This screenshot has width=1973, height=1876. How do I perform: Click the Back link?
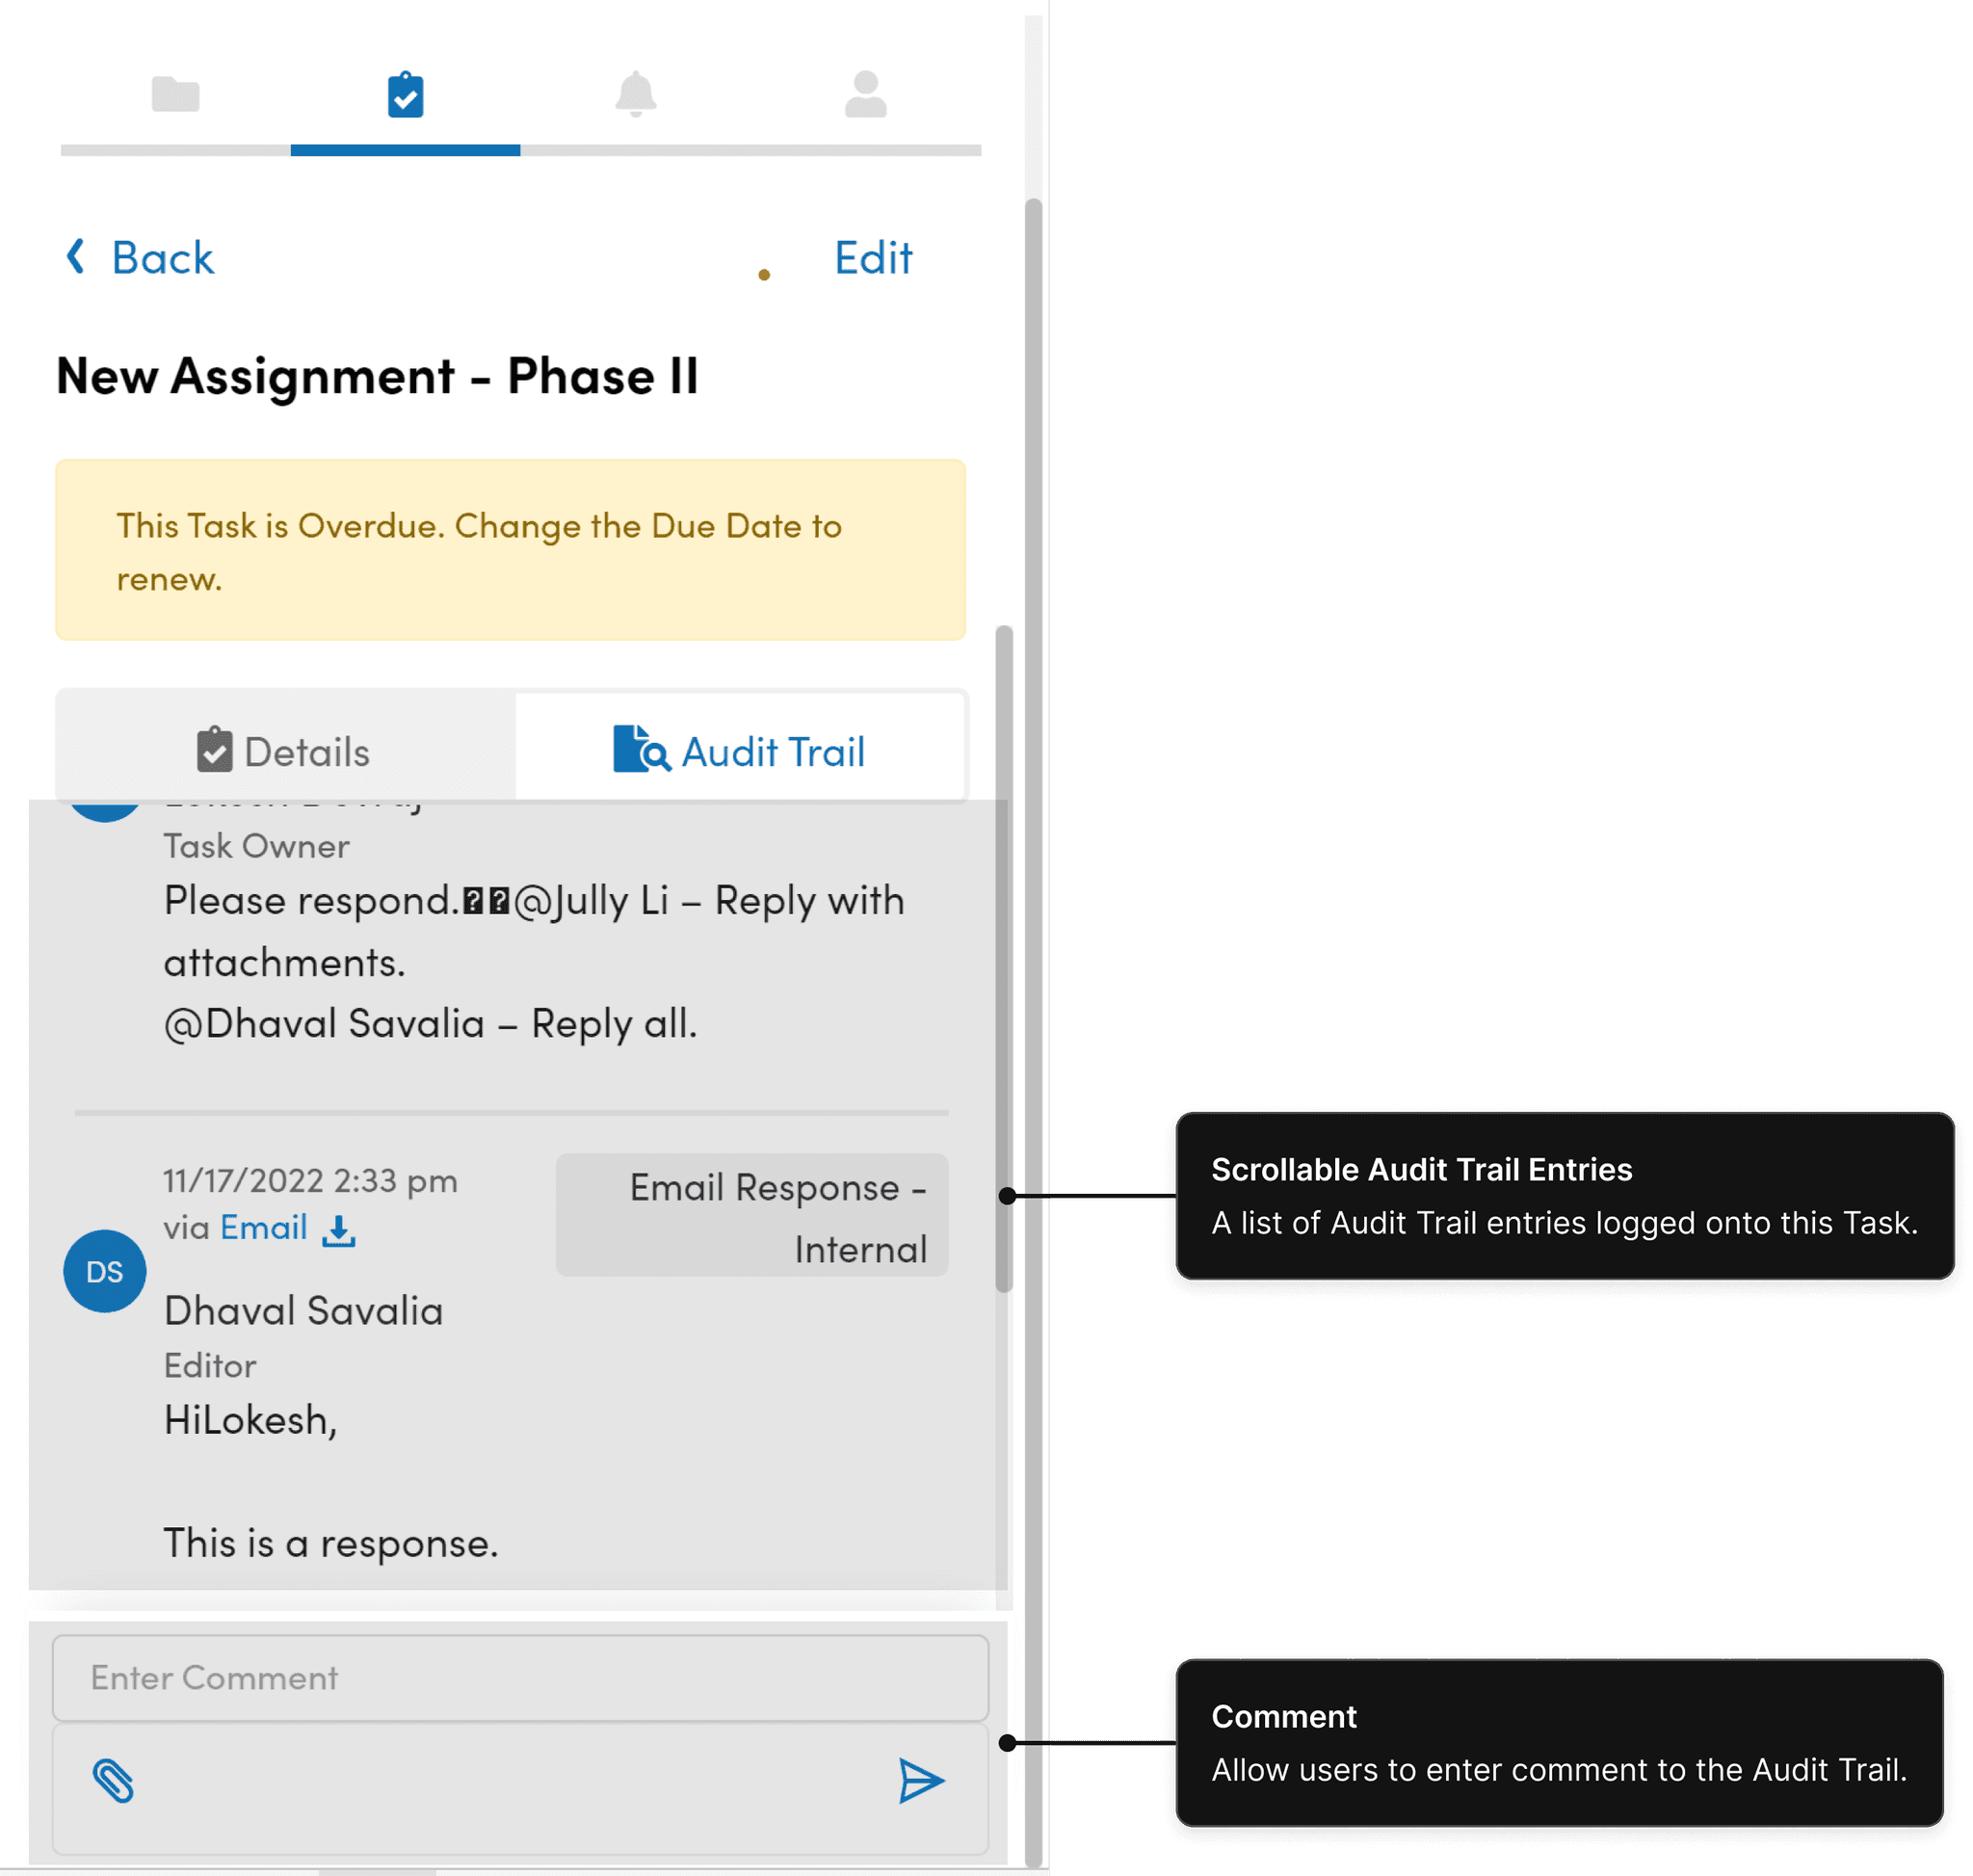tap(162, 258)
